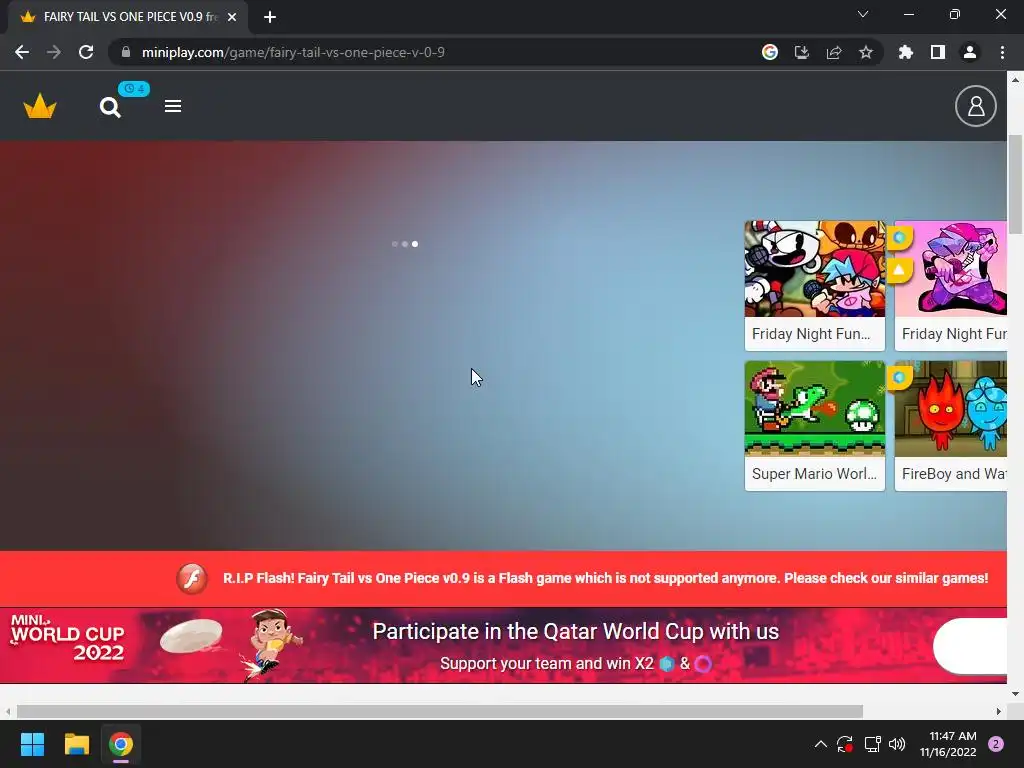Open File Explorer from taskbar

(76, 744)
